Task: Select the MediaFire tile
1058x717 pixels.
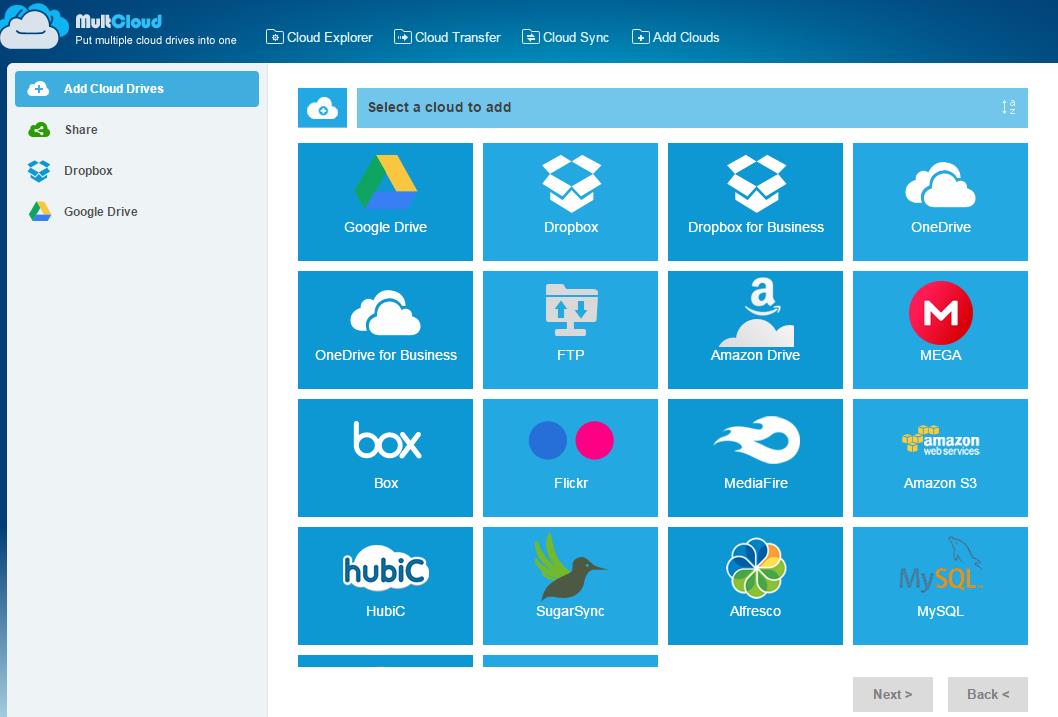Action: point(755,458)
